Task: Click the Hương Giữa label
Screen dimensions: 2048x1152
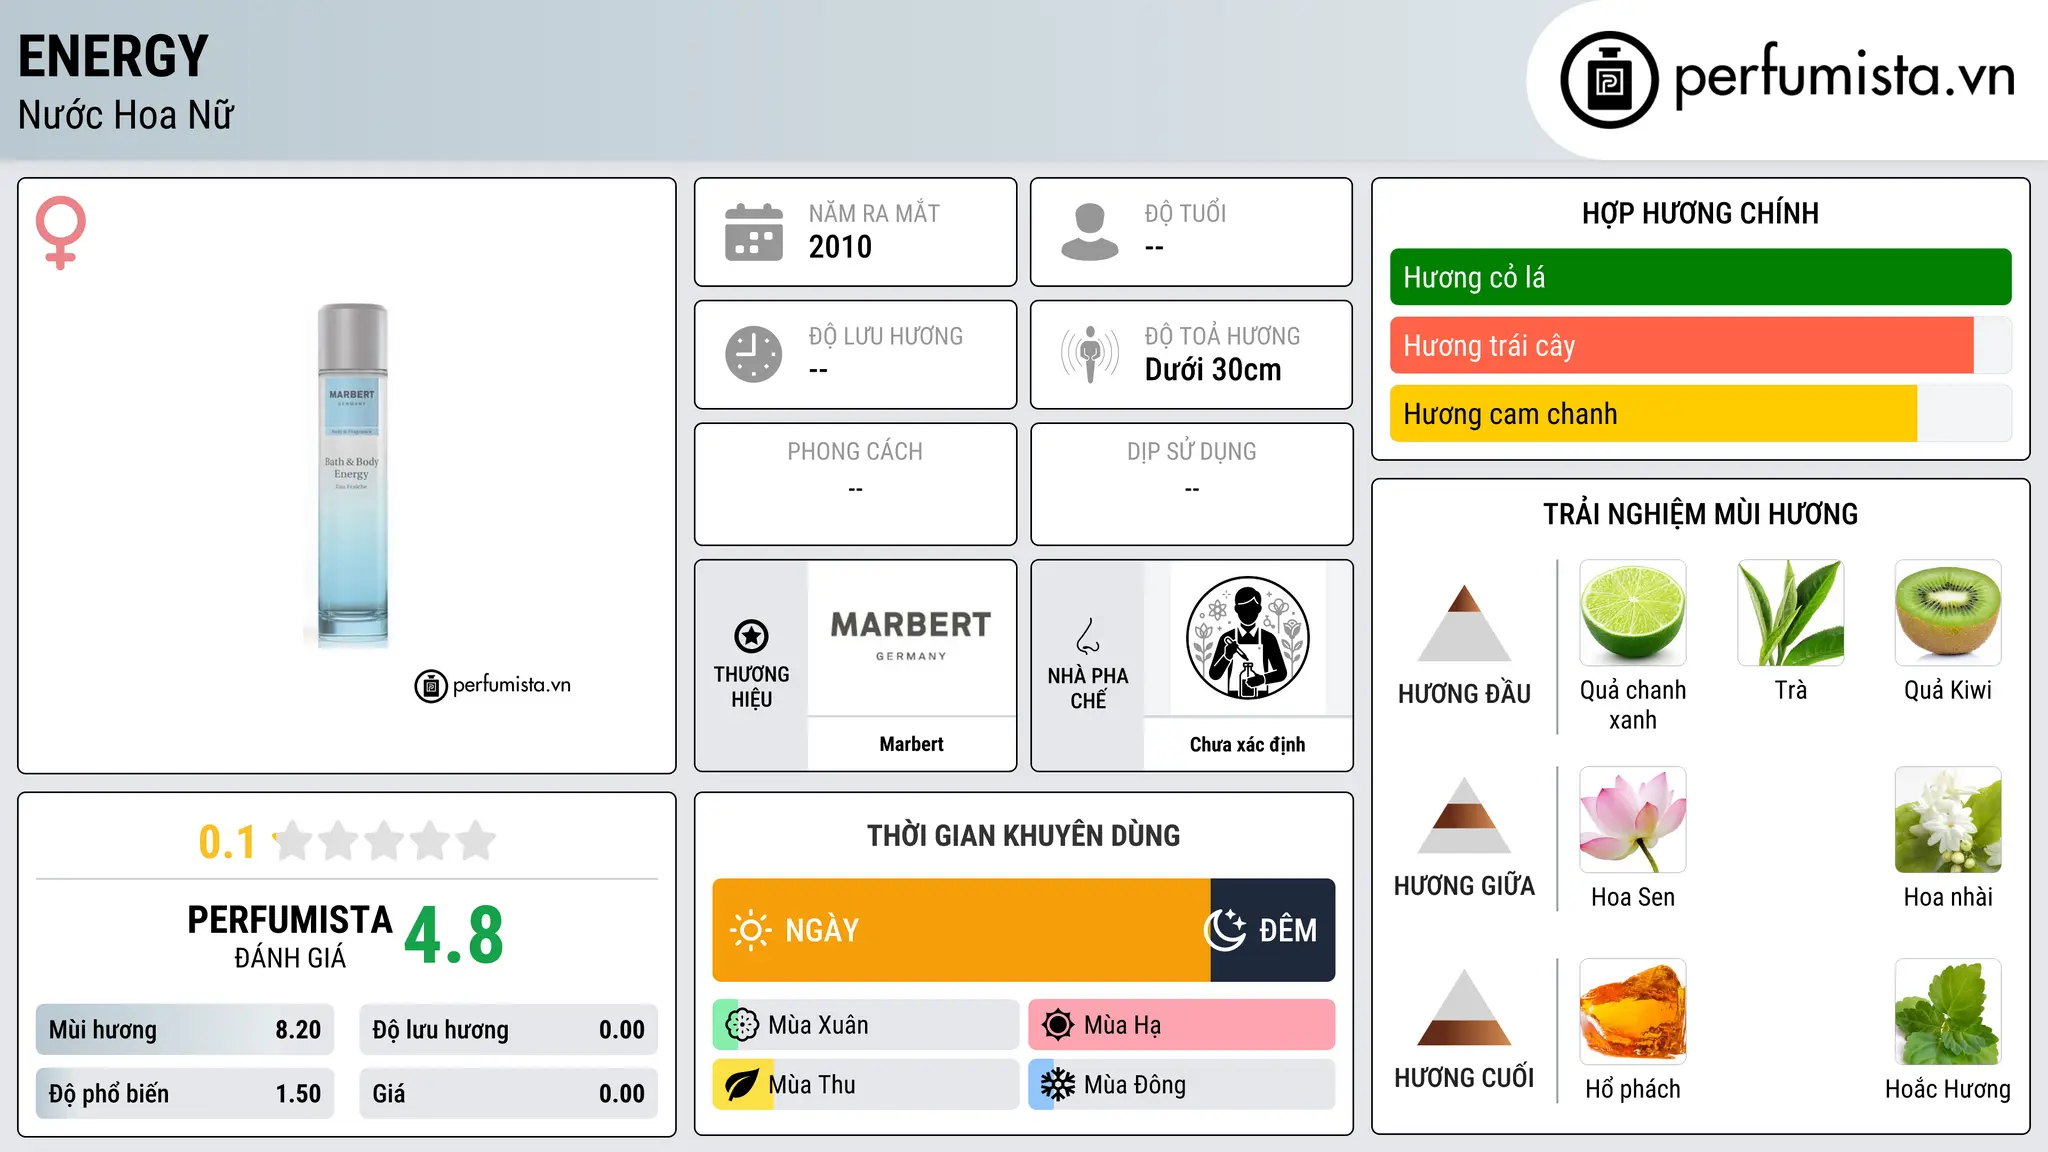Action: tap(1464, 885)
